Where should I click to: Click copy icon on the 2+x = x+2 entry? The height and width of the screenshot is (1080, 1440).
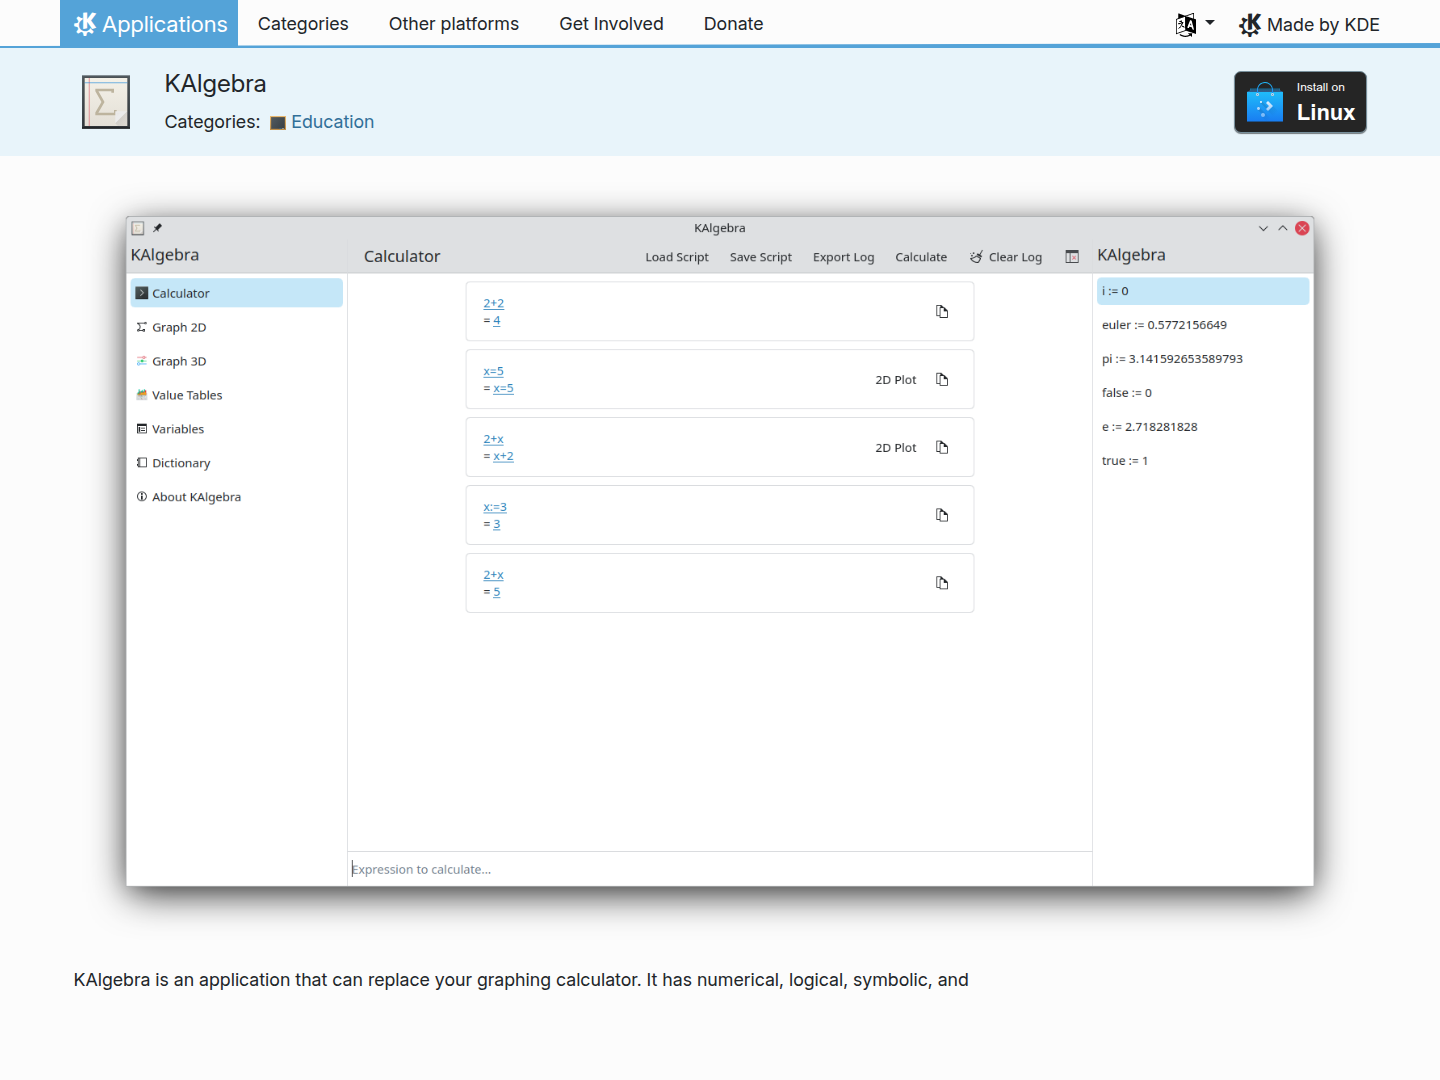tap(942, 448)
